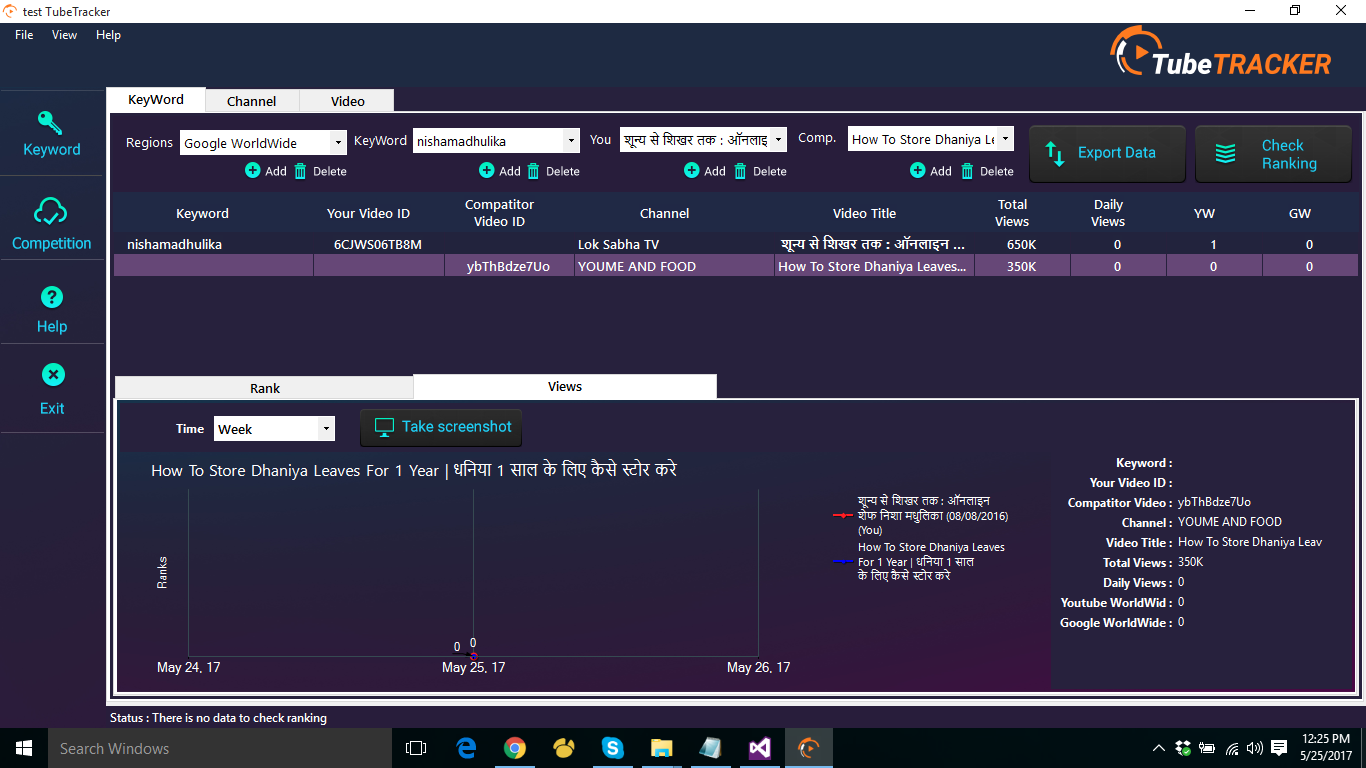This screenshot has width=1366, height=768.
Task: Open Skype from the taskbar
Action: [x=613, y=748]
